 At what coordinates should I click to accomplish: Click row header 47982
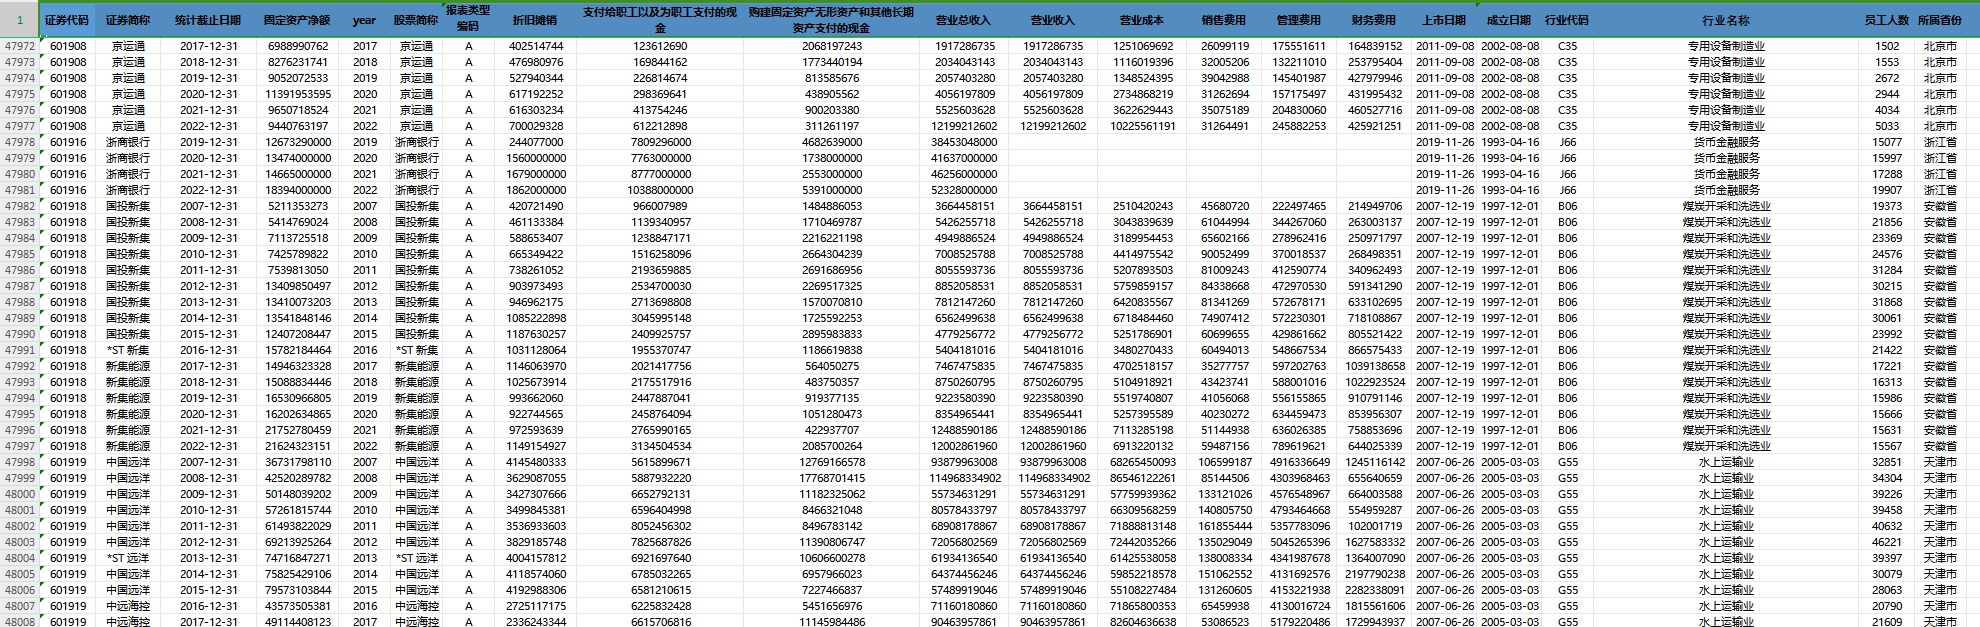point(19,206)
